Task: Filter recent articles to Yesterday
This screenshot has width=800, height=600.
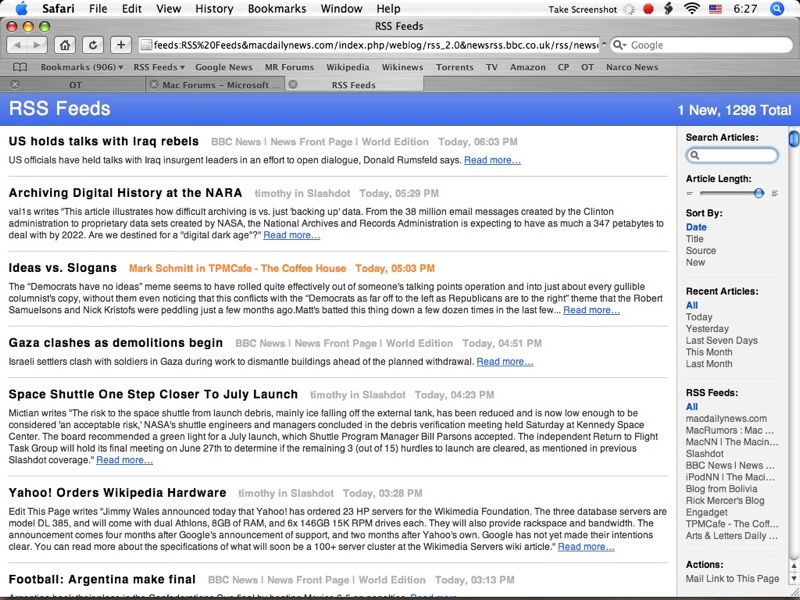Action: (x=707, y=329)
